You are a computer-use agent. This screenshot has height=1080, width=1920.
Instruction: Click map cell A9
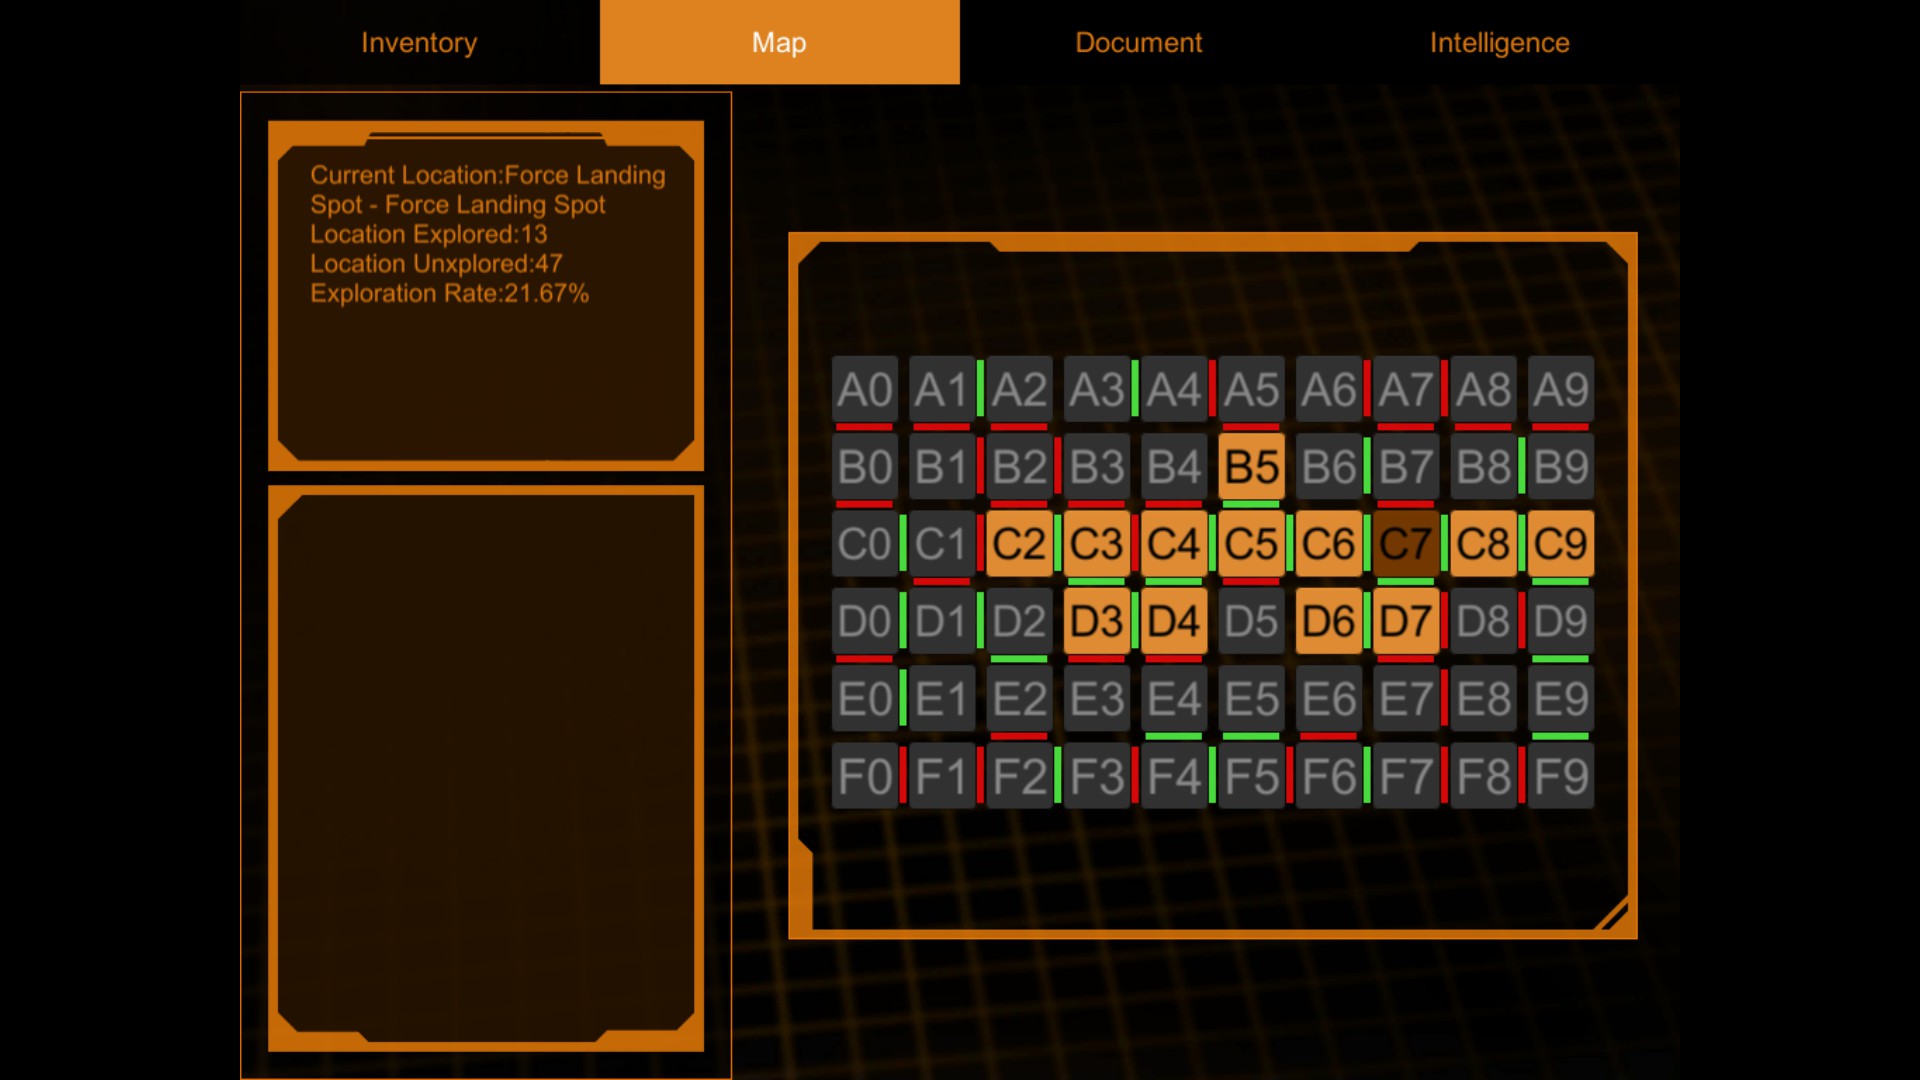click(x=1561, y=389)
